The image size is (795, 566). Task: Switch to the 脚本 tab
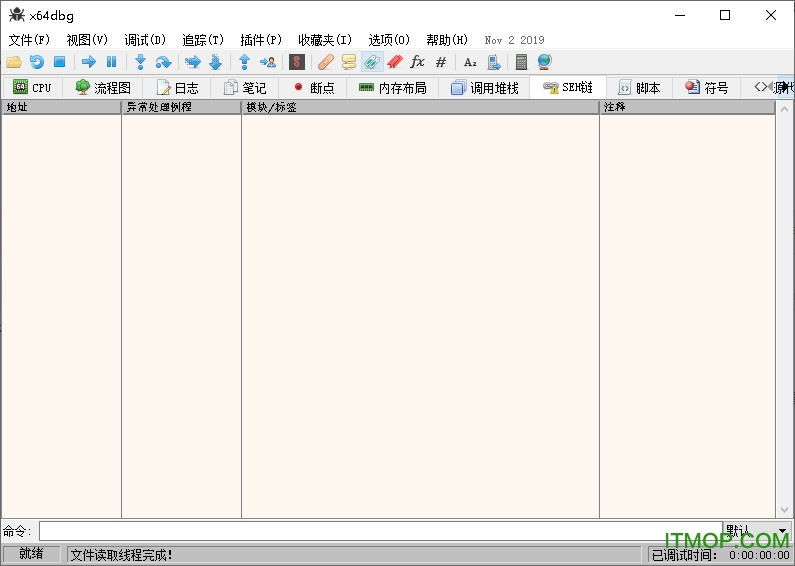pos(639,88)
